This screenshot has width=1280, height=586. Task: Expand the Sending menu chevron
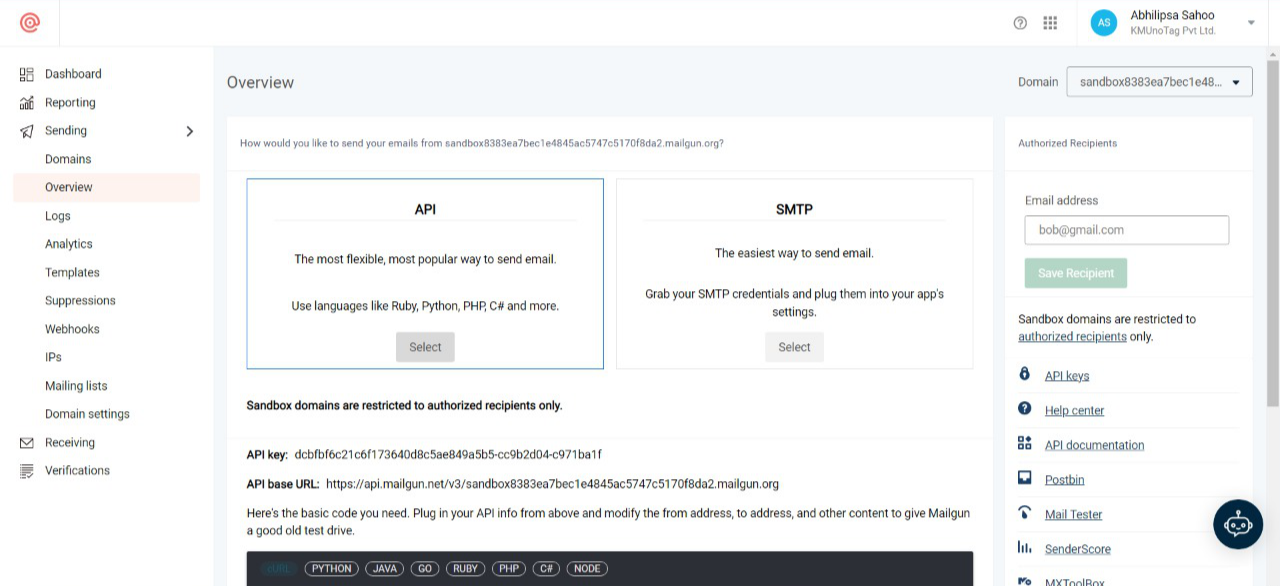[189, 131]
